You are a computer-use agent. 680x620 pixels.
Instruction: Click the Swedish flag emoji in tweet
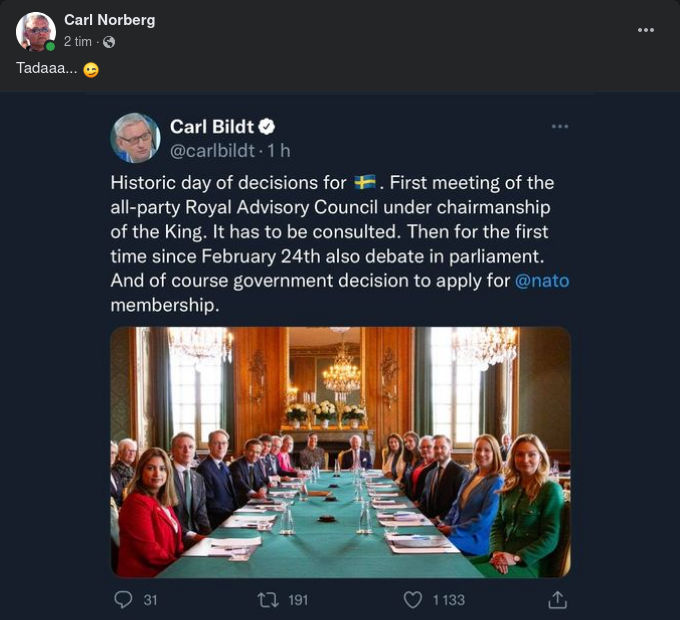(x=365, y=183)
